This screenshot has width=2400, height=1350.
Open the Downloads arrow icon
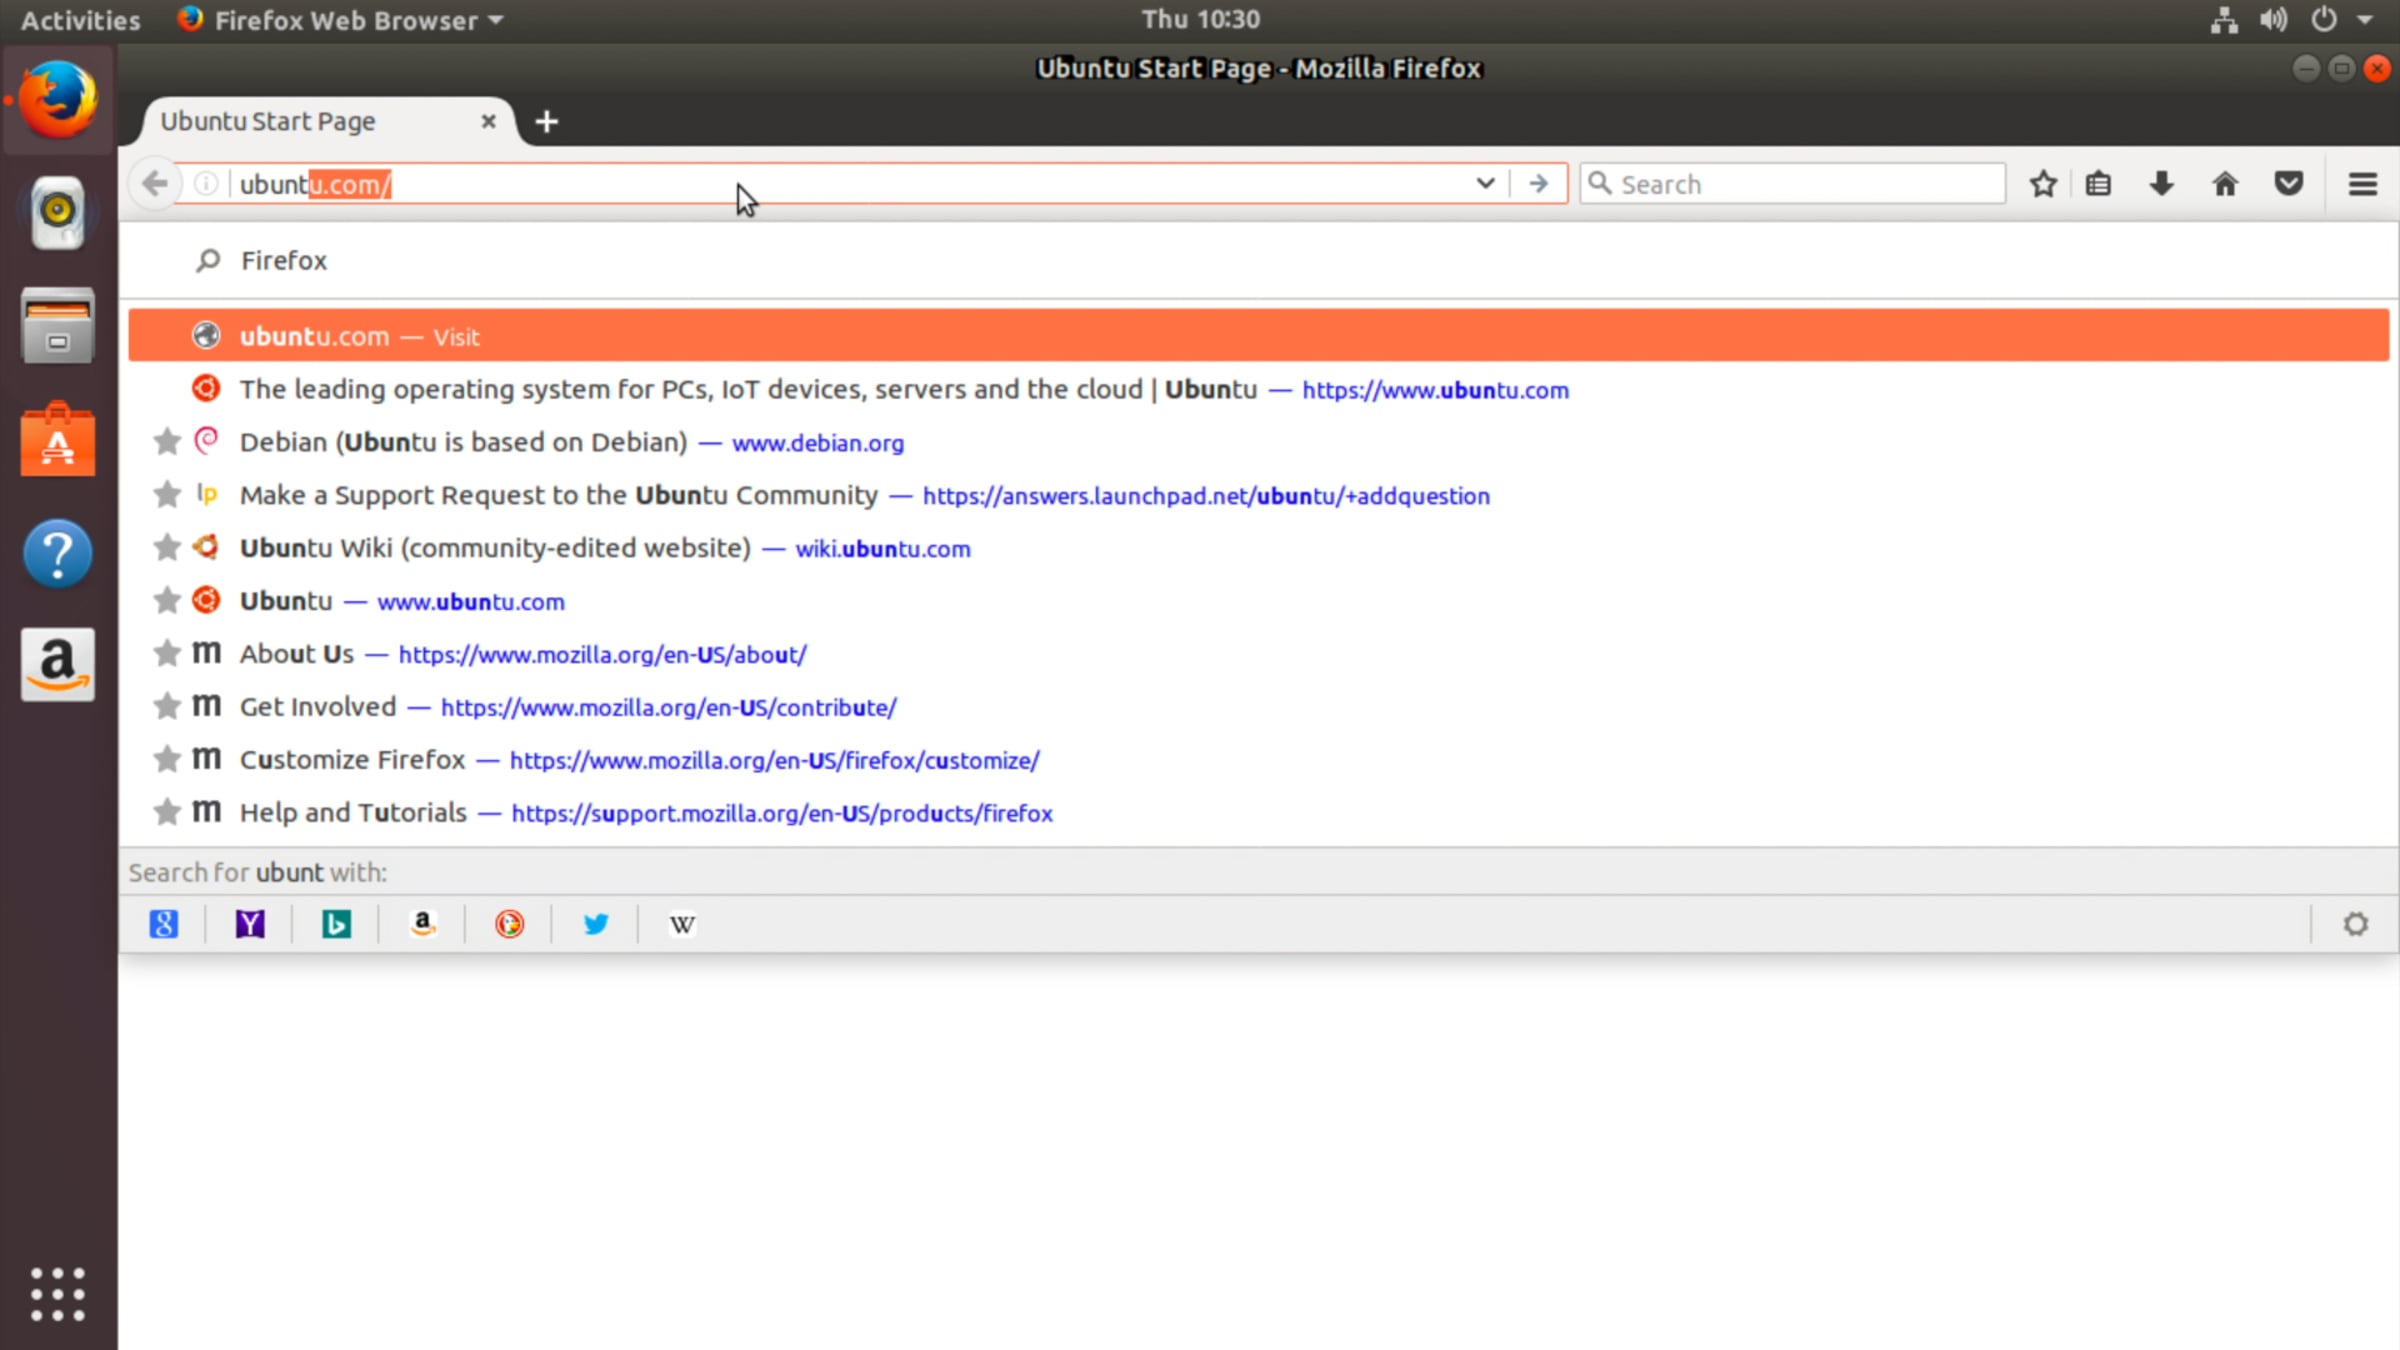2161,184
